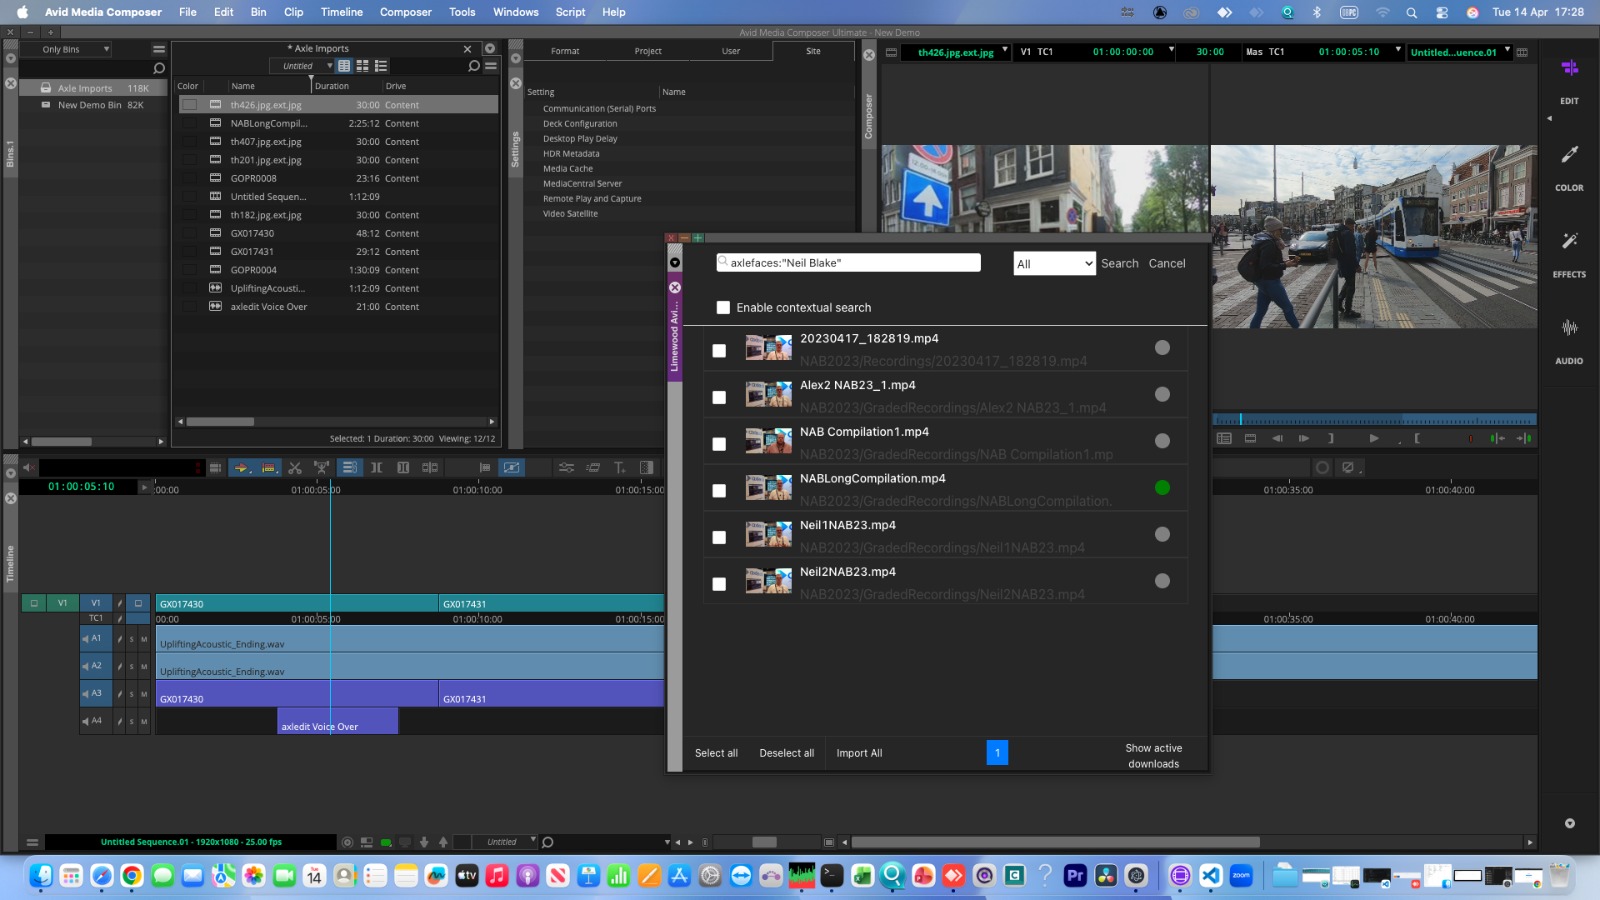Viewport: 1600px width, 900px height.
Task: Click the download status dot for NABLongCompilation.mp4
Action: pos(1162,488)
